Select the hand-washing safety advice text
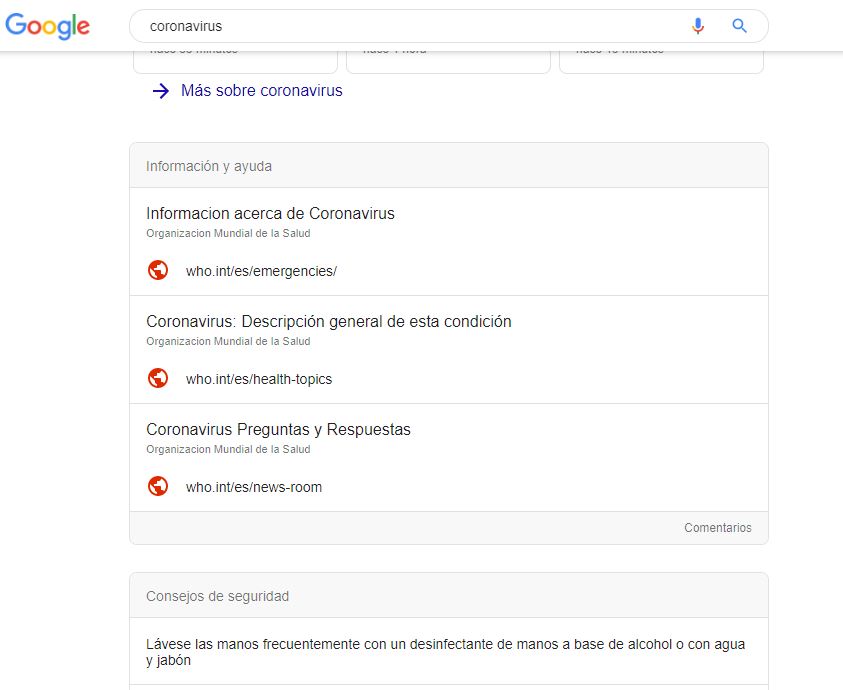This screenshot has width=843, height=690. (445, 652)
